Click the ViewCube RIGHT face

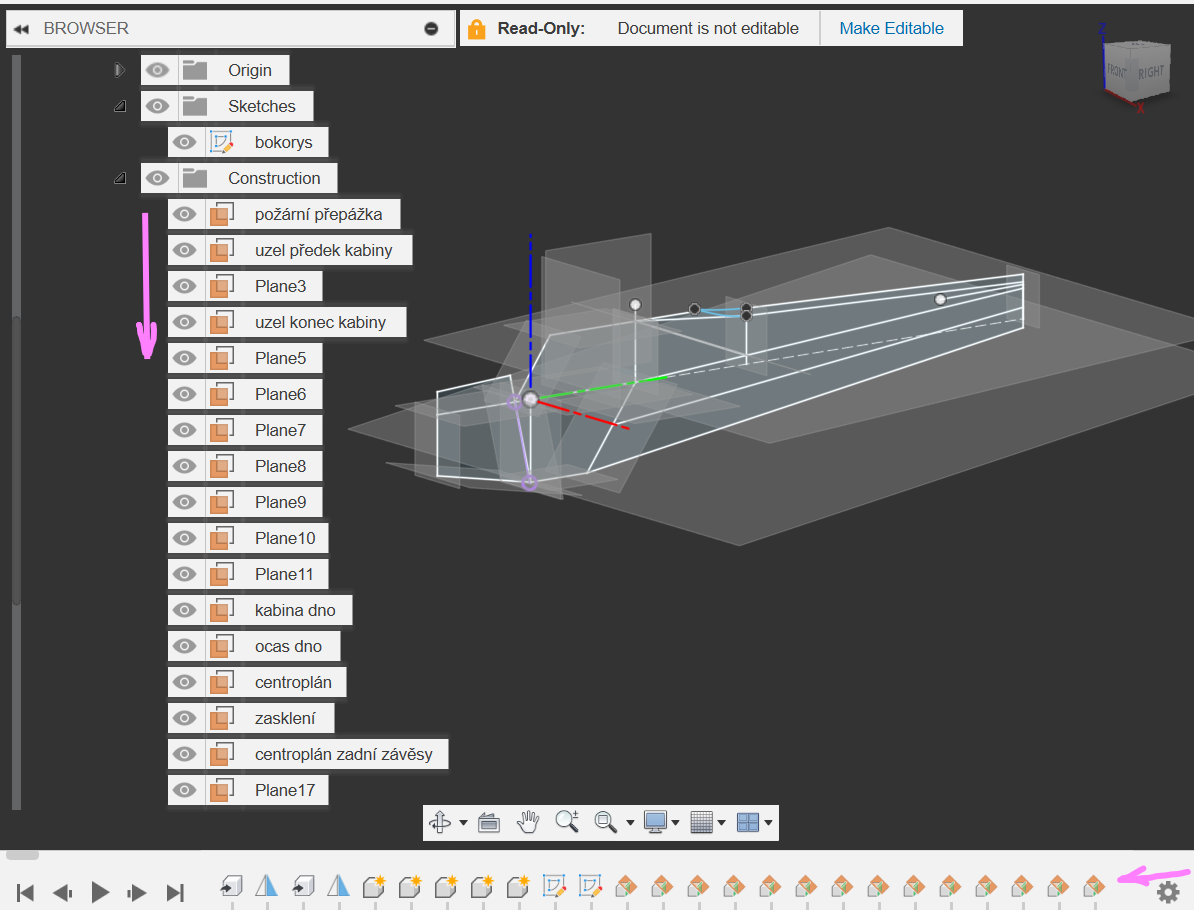(1150, 72)
